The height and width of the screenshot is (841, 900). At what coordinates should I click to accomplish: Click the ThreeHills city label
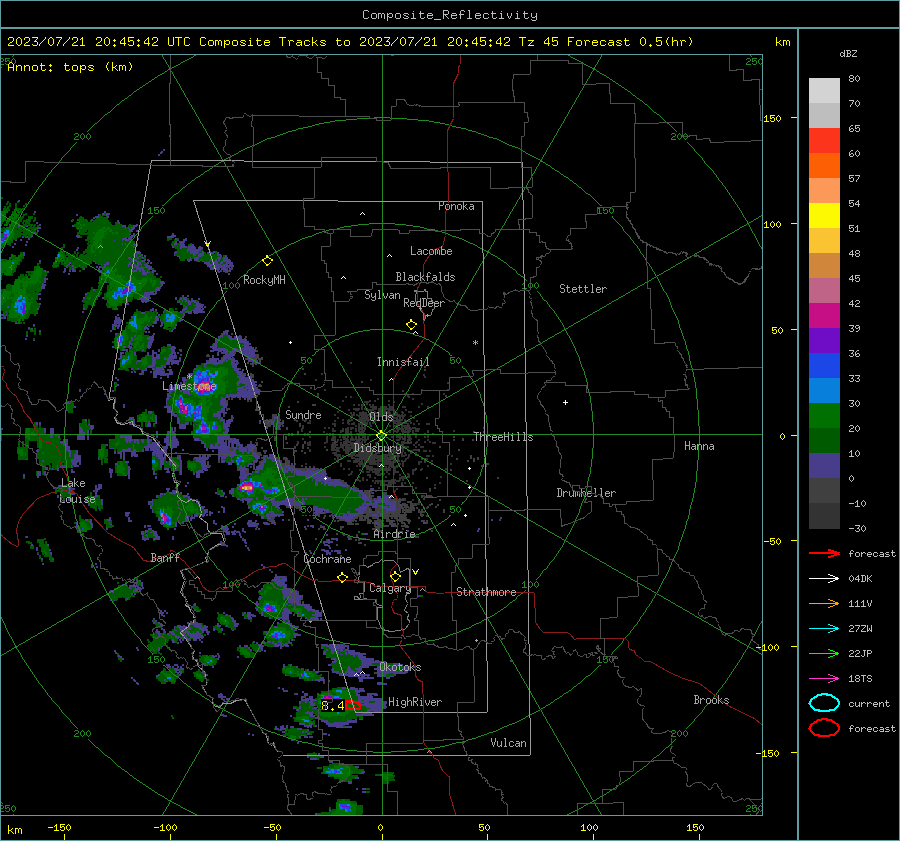pyautogui.click(x=503, y=437)
